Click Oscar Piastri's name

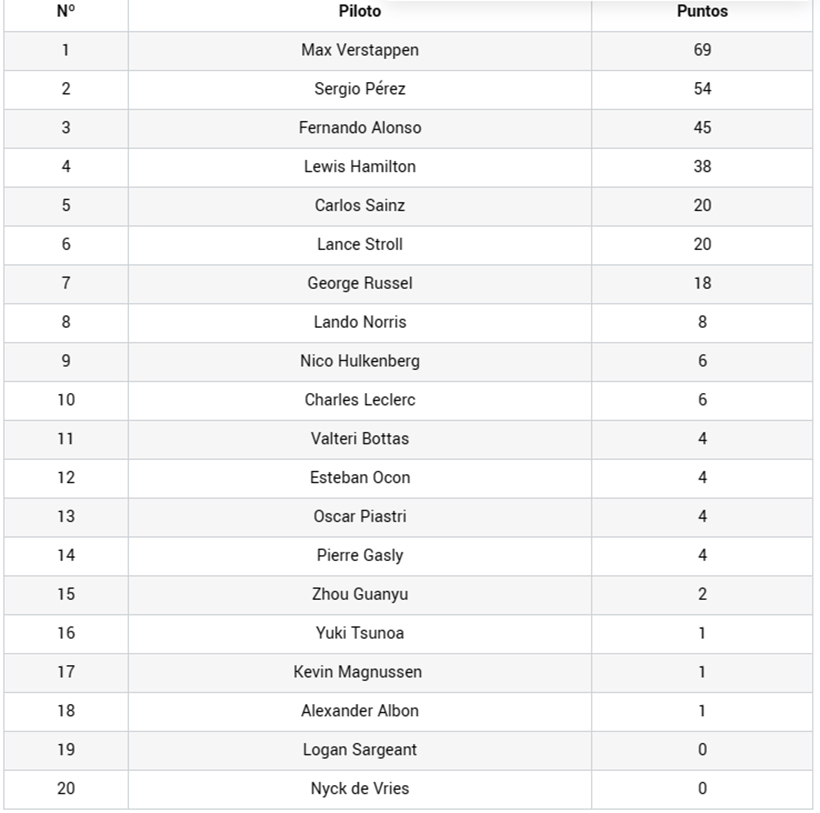(x=359, y=516)
